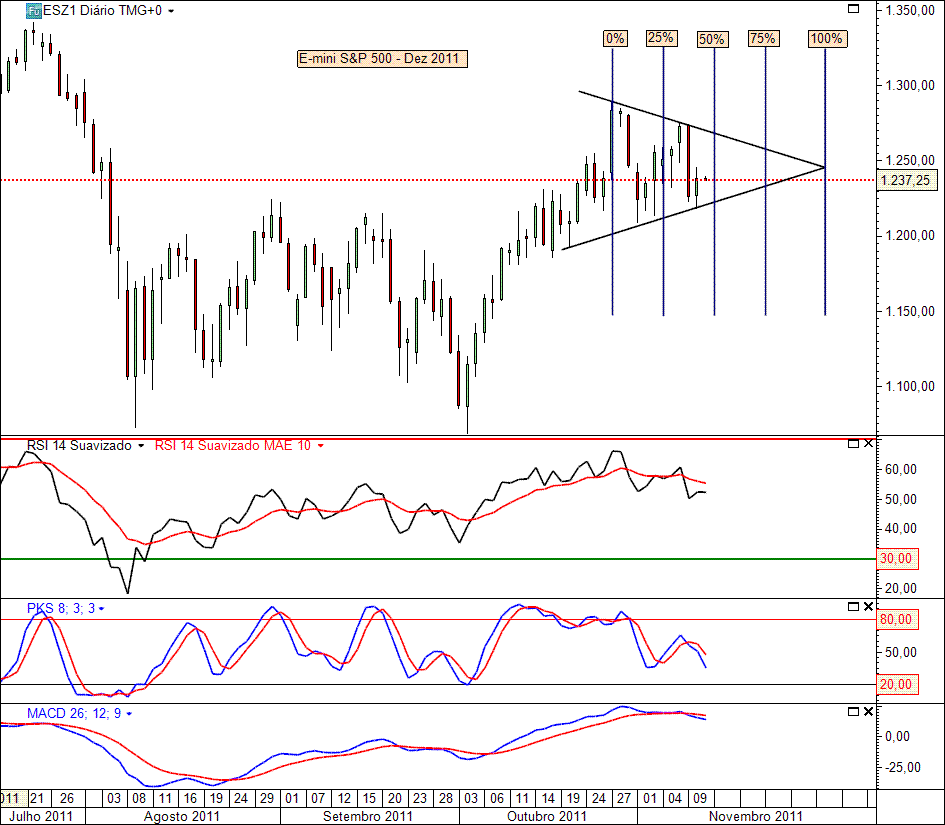
Task: Click the -25,00 MACD axis value
Action: coord(902,767)
